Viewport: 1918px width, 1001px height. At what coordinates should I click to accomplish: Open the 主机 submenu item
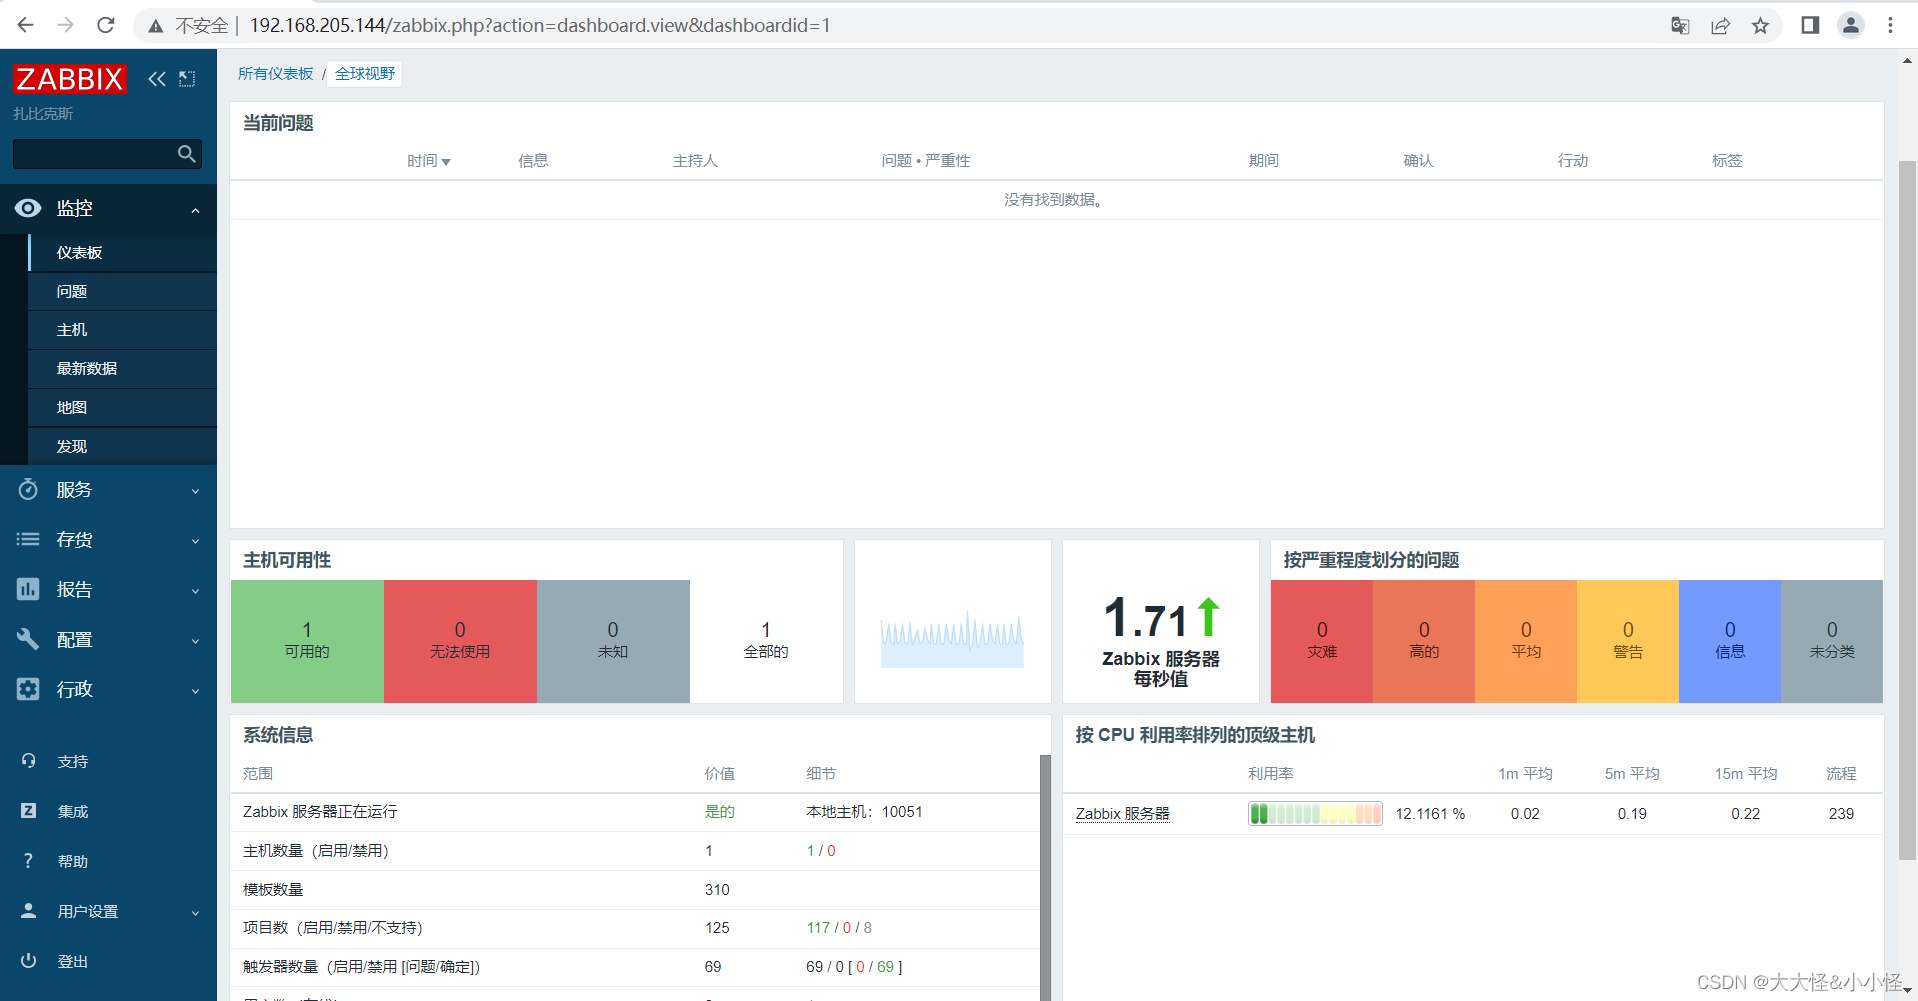point(123,330)
